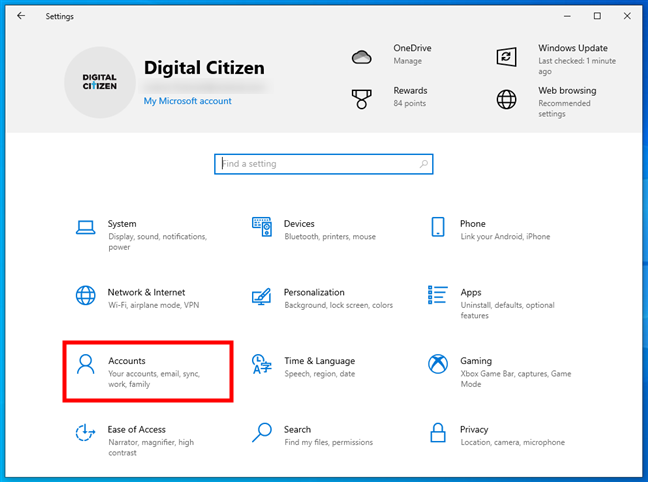Screen dimensions: 648x482
Task: Open Windows Update status label
Action: [577, 66]
